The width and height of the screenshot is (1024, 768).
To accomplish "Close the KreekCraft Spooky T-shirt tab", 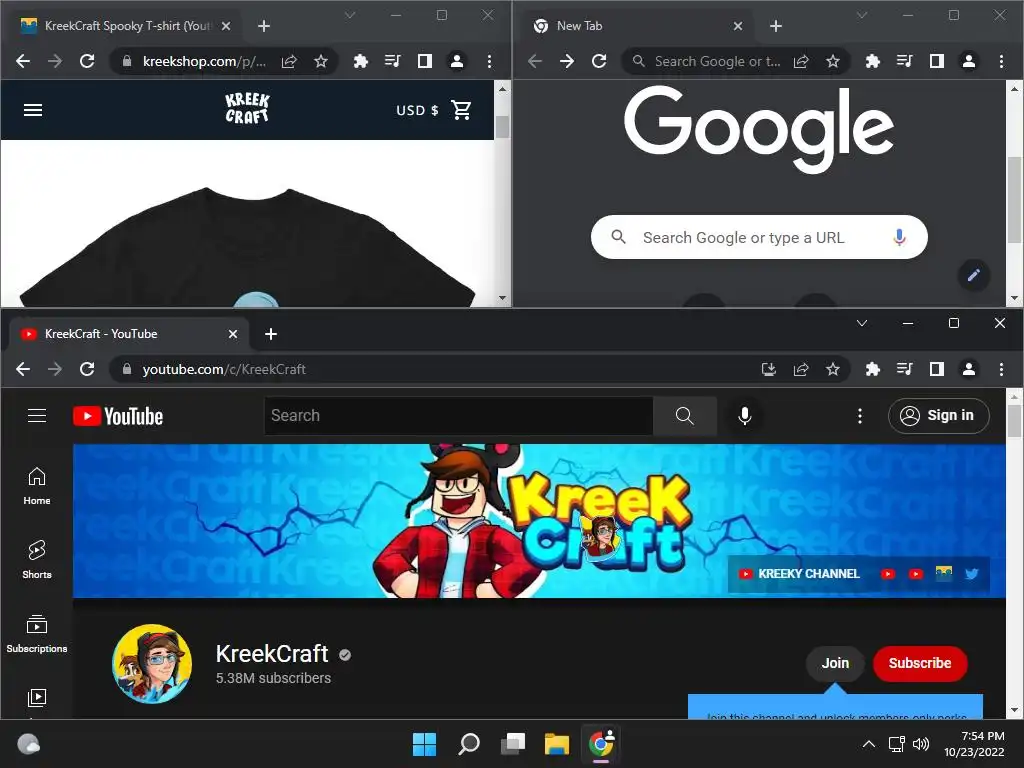I will point(226,26).
